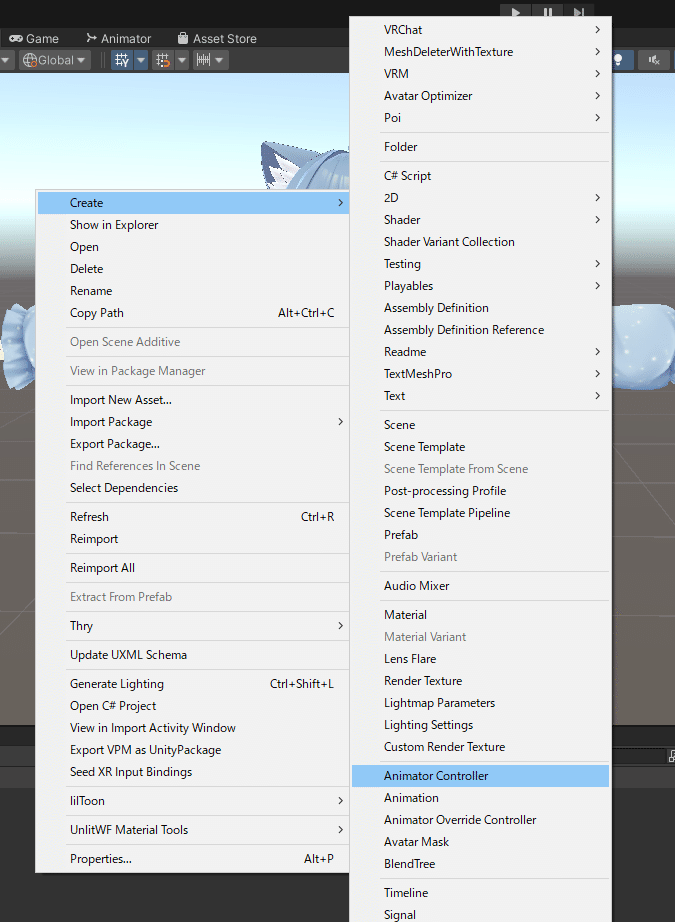Choose Lighting Settings entry

click(480, 725)
